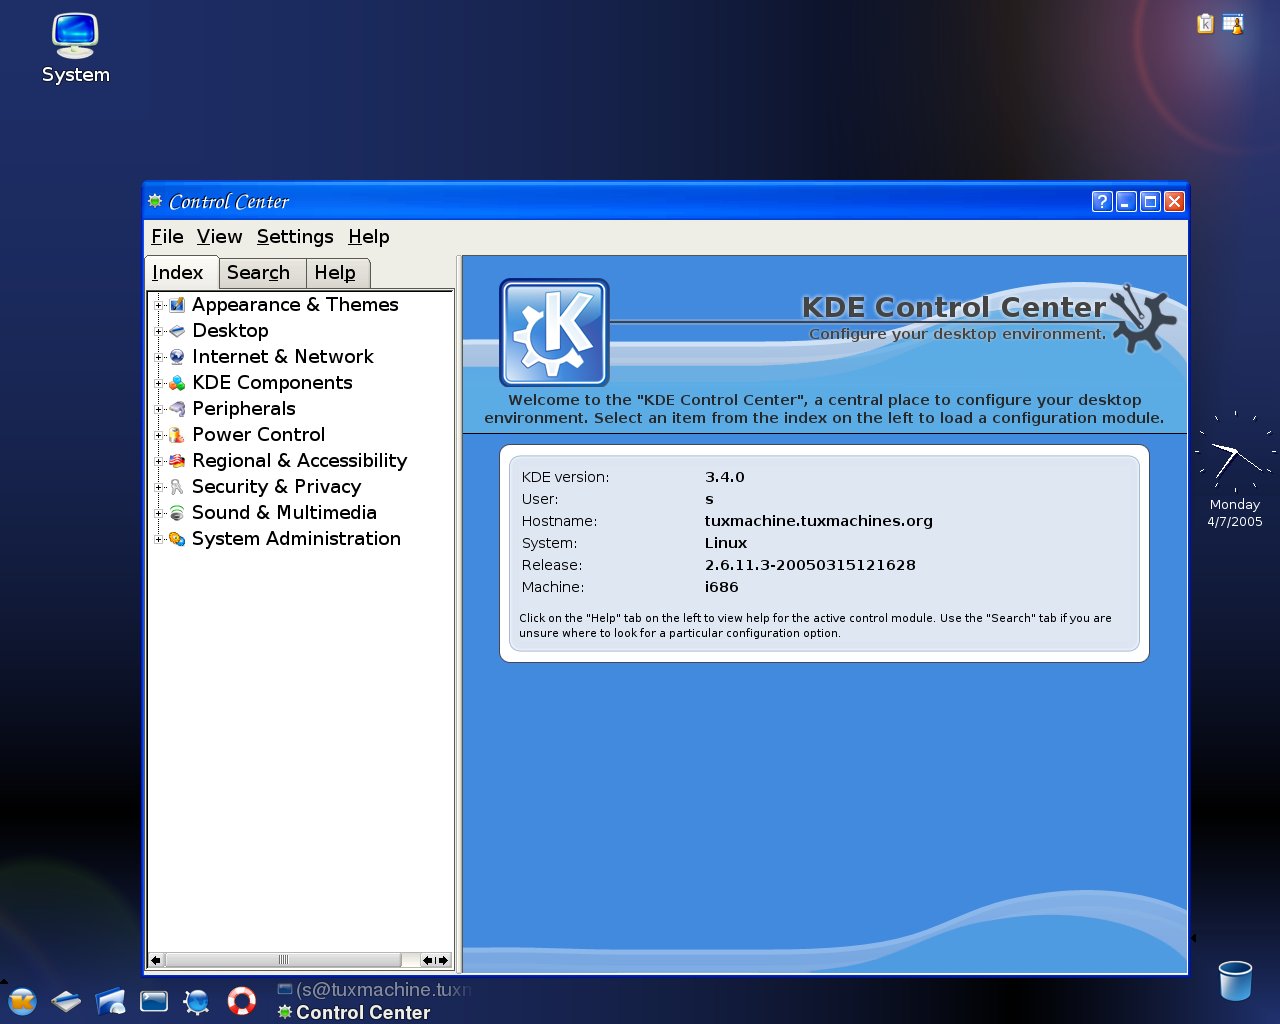This screenshot has width=1280, height=1024.
Task: Expand the Power Control tree node
Action: (158, 435)
